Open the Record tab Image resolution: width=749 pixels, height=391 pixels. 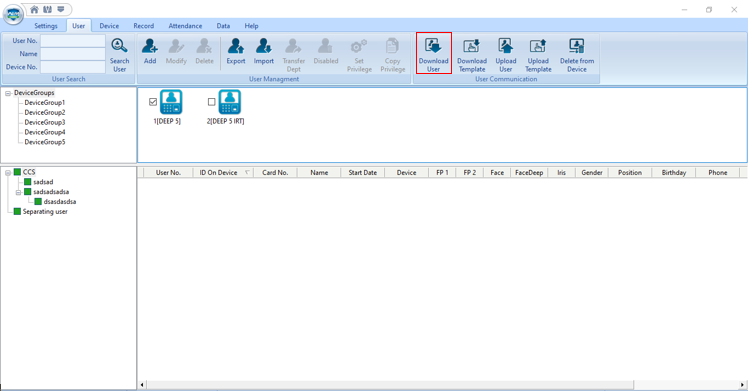click(x=143, y=26)
